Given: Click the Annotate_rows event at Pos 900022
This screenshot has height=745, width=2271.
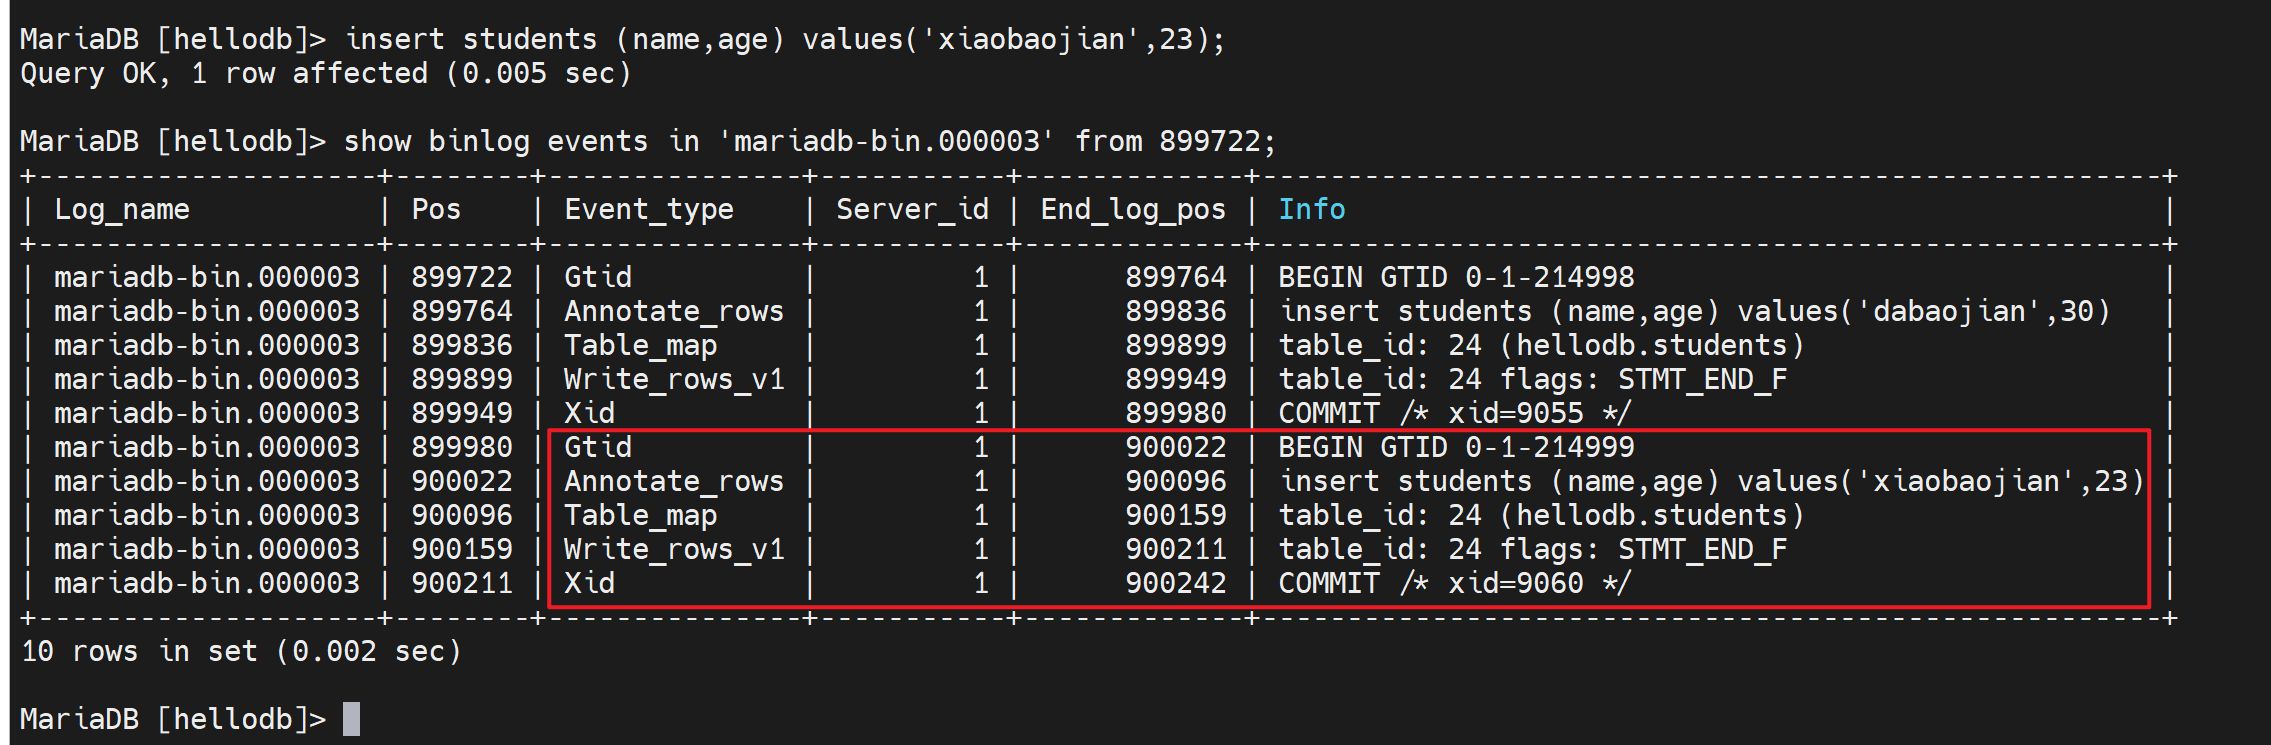Looking at the screenshot, I should (x=673, y=482).
